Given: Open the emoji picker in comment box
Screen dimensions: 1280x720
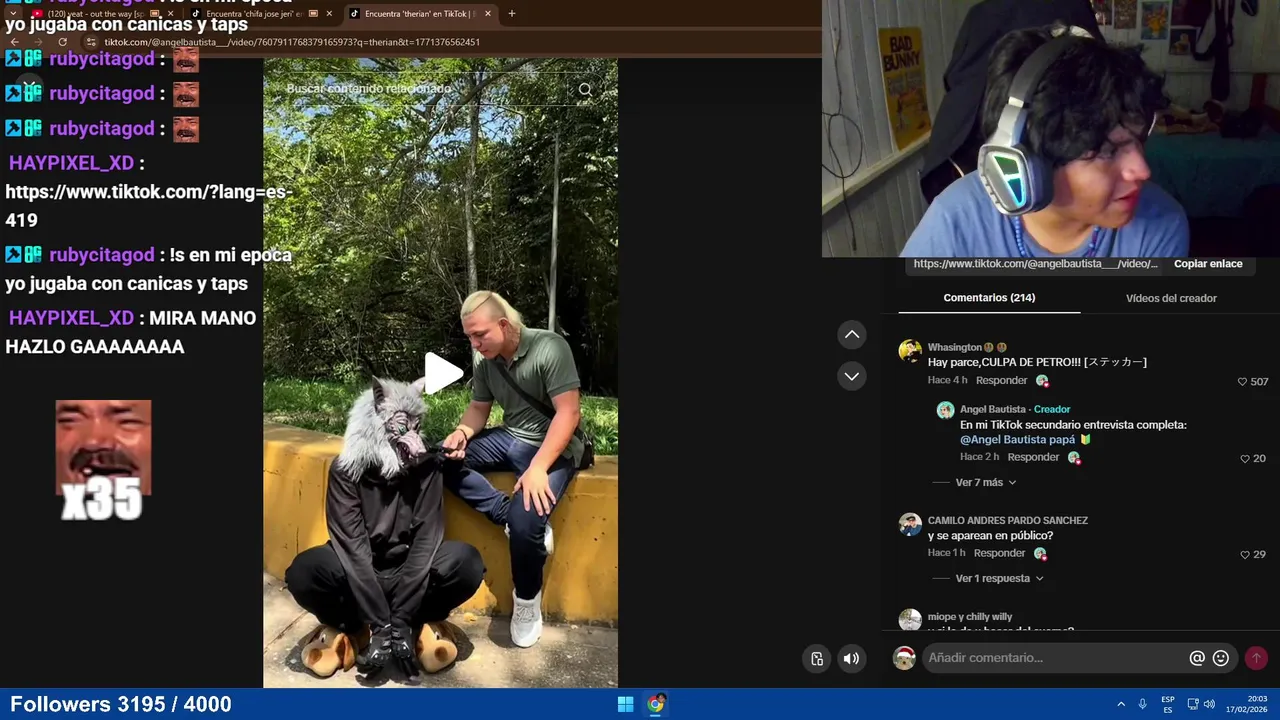Looking at the screenshot, I should pyautogui.click(x=1220, y=658).
